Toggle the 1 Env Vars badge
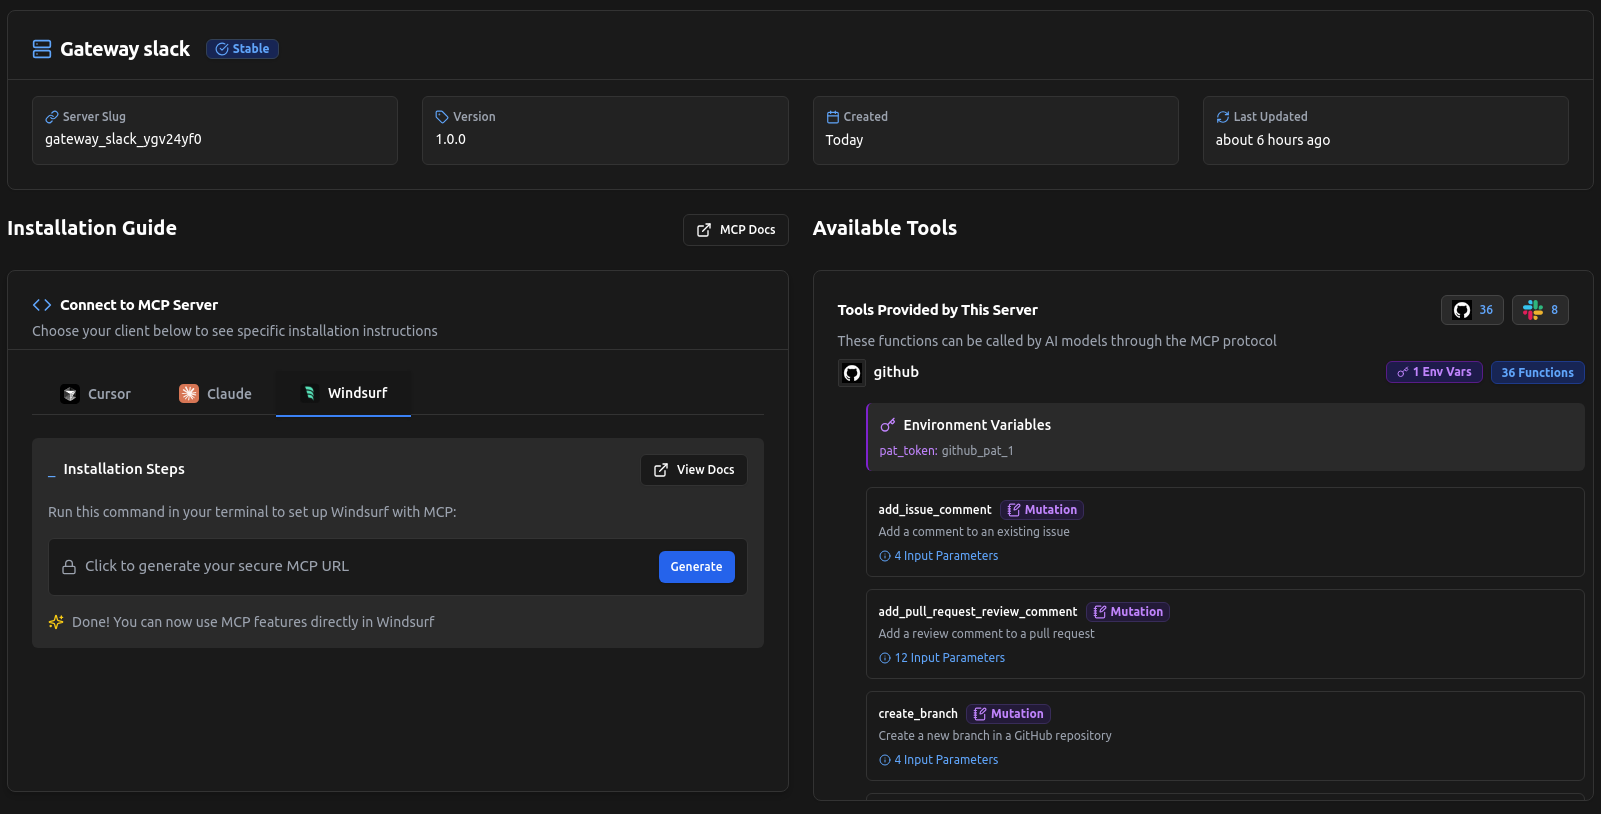 click(x=1434, y=372)
